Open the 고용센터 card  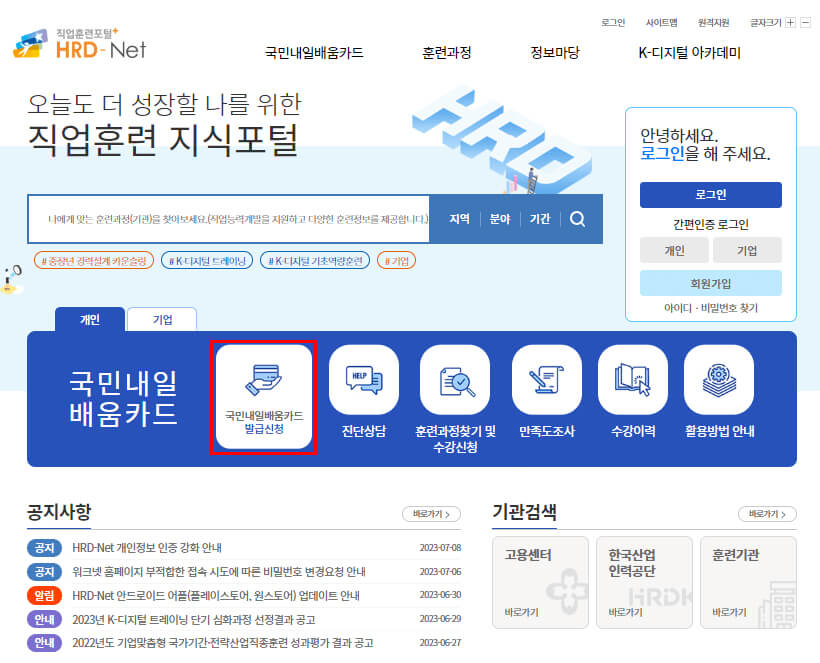coord(540,582)
